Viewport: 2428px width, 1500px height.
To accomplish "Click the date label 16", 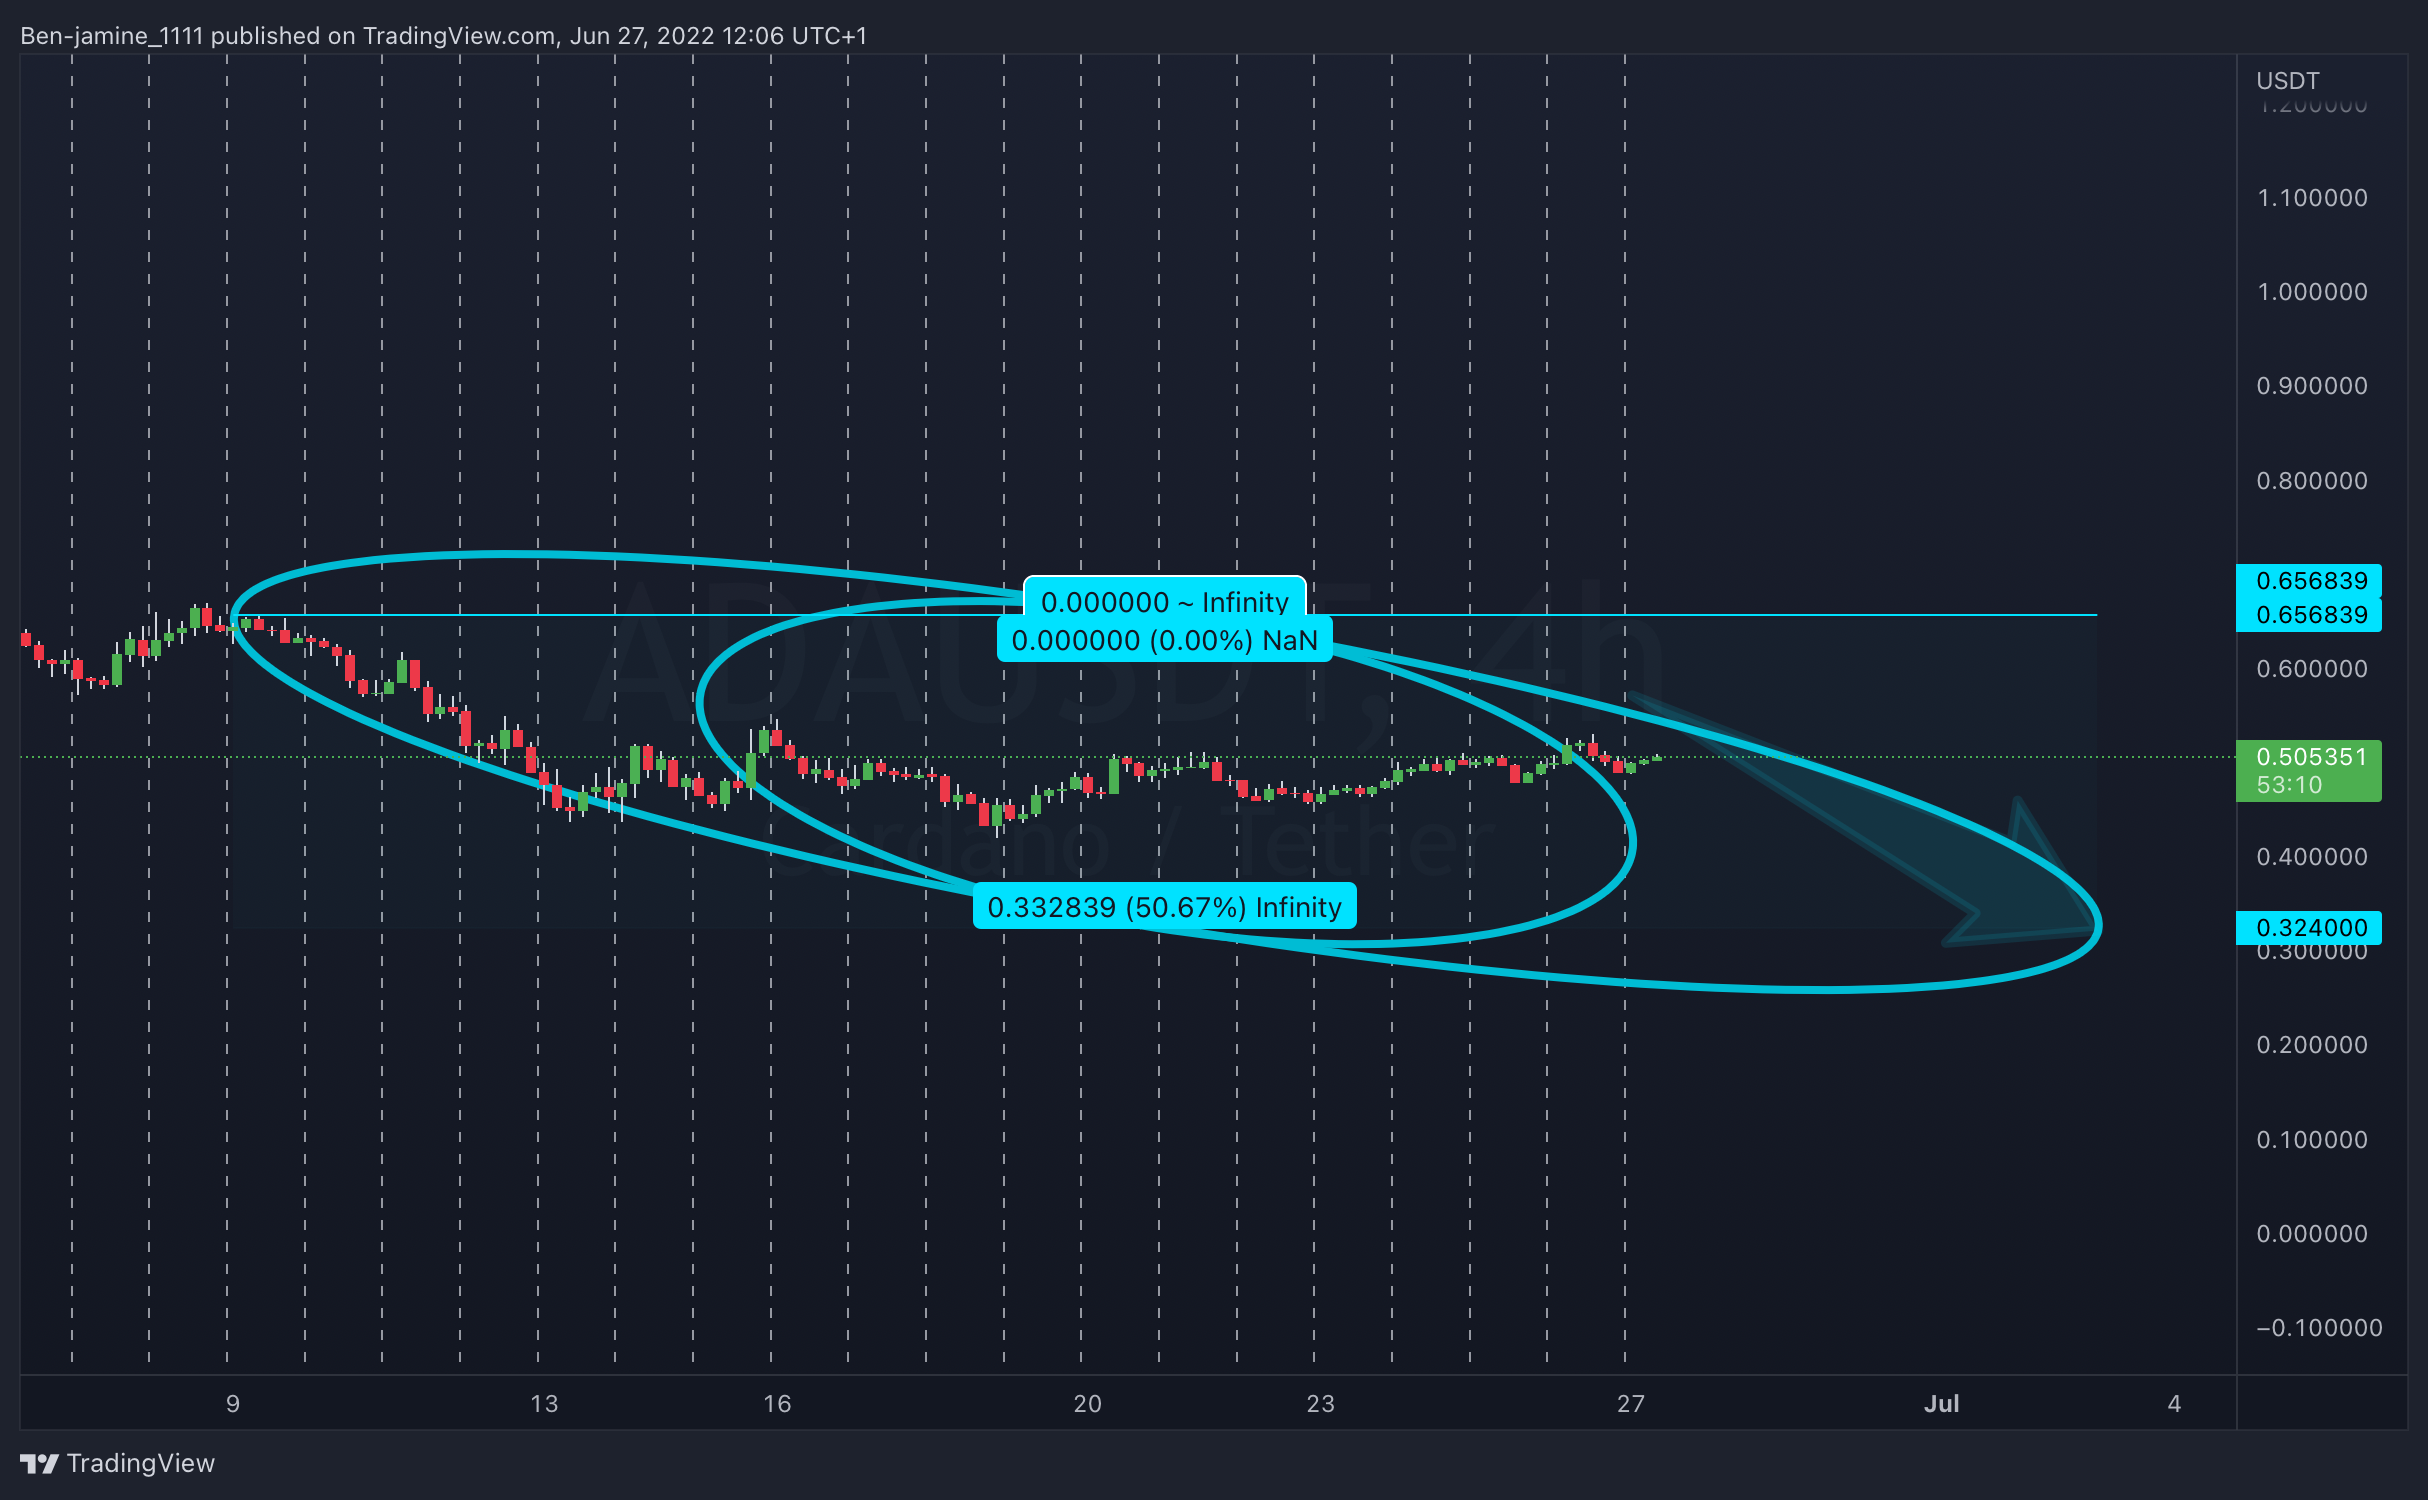I will pyautogui.click(x=777, y=1404).
